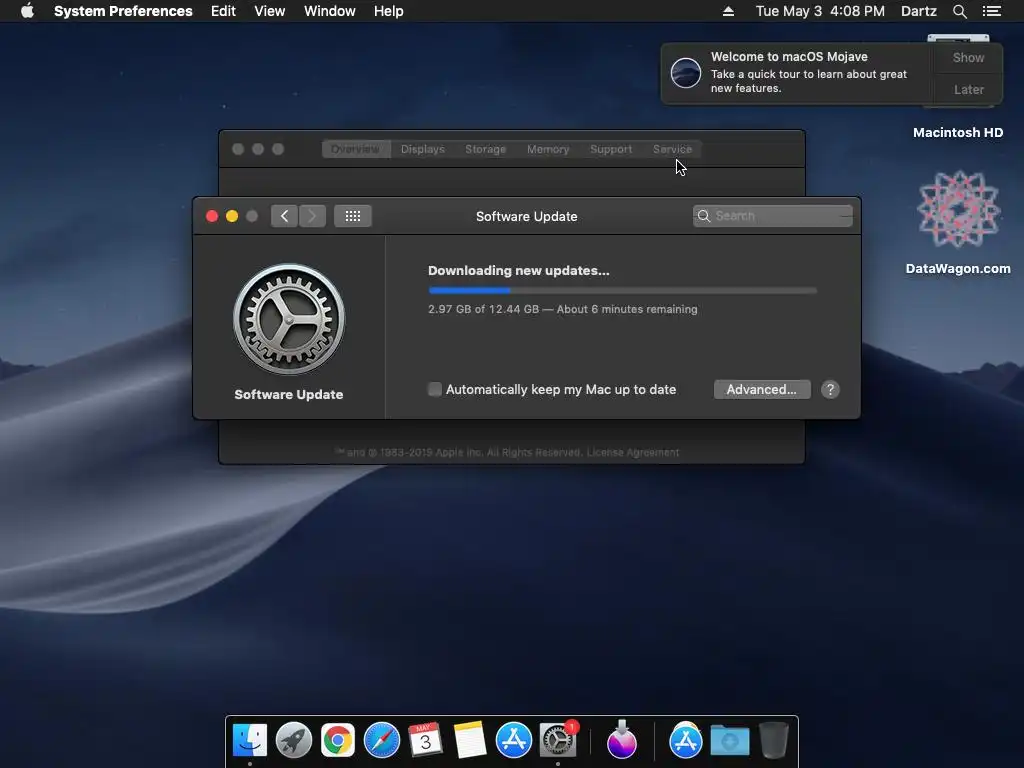The height and width of the screenshot is (768, 1024).
Task: Open the purple orb downloader app in Dock
Action: [x=621, y=741]
